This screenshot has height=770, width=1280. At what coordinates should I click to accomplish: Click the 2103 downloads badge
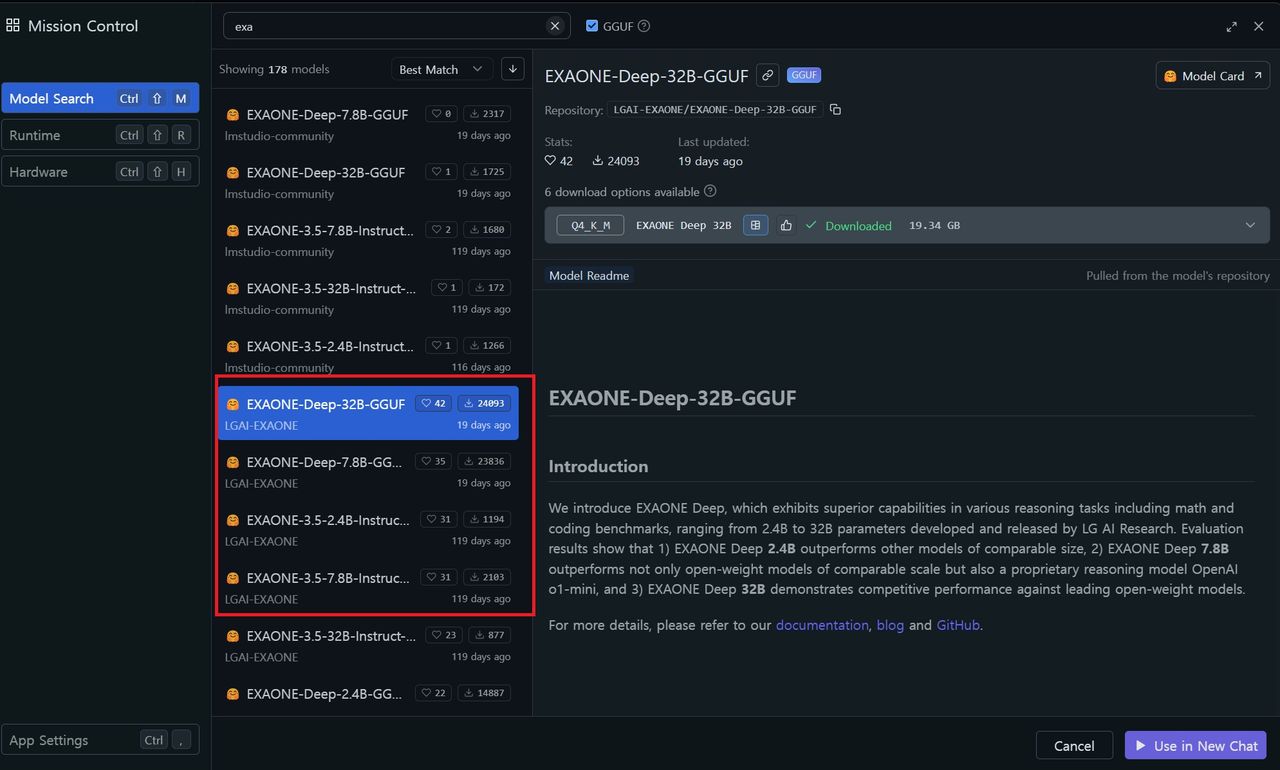coord(487,577)
